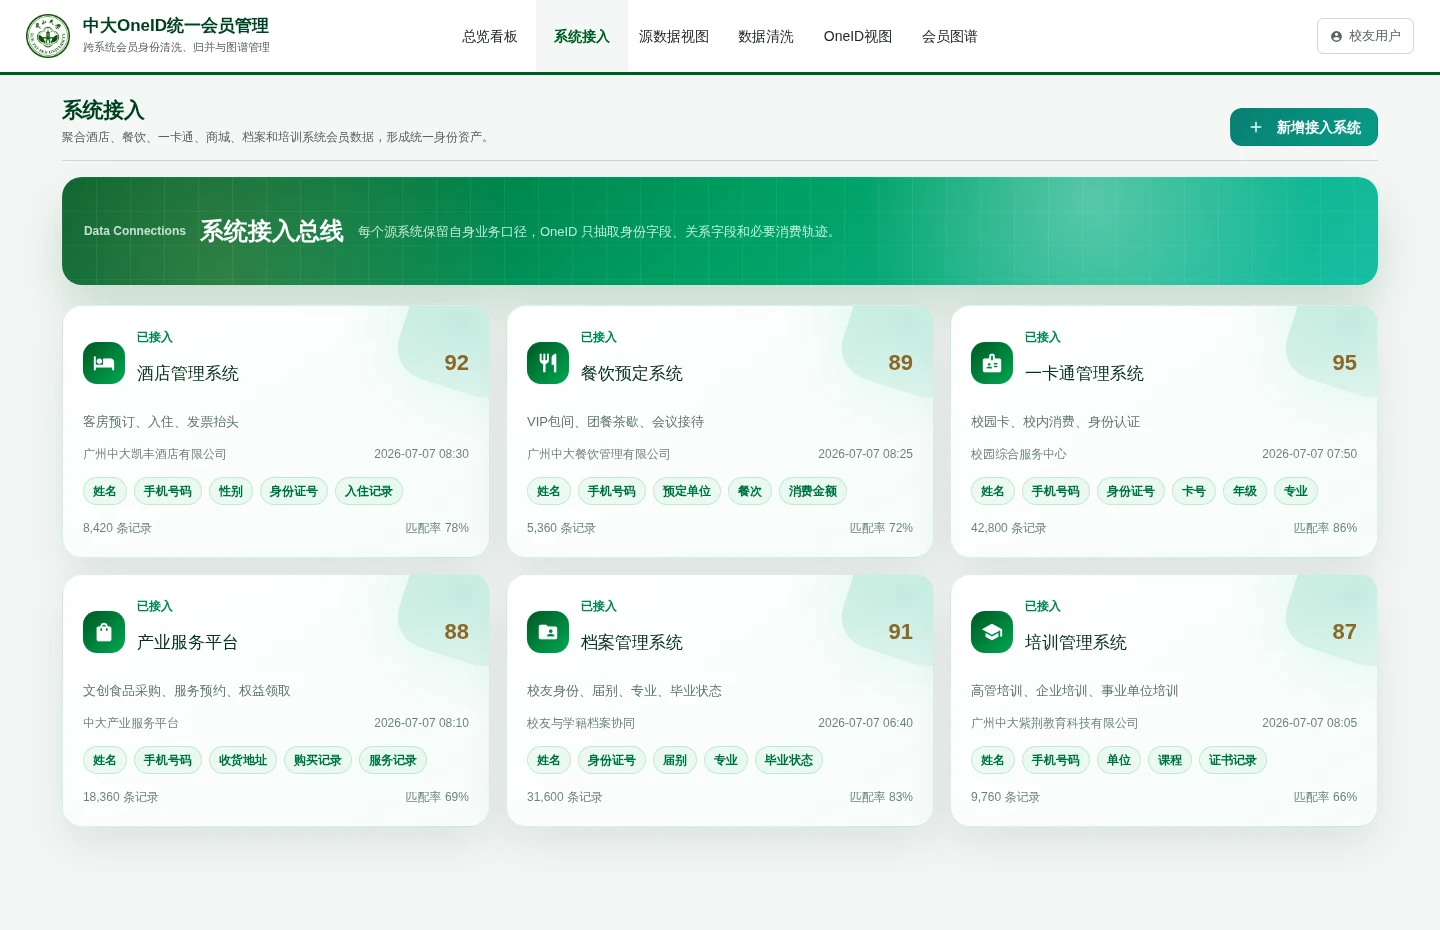Open the 产业服务平台 card title
The image size is (1440, 930).
[x=188, y=642]
